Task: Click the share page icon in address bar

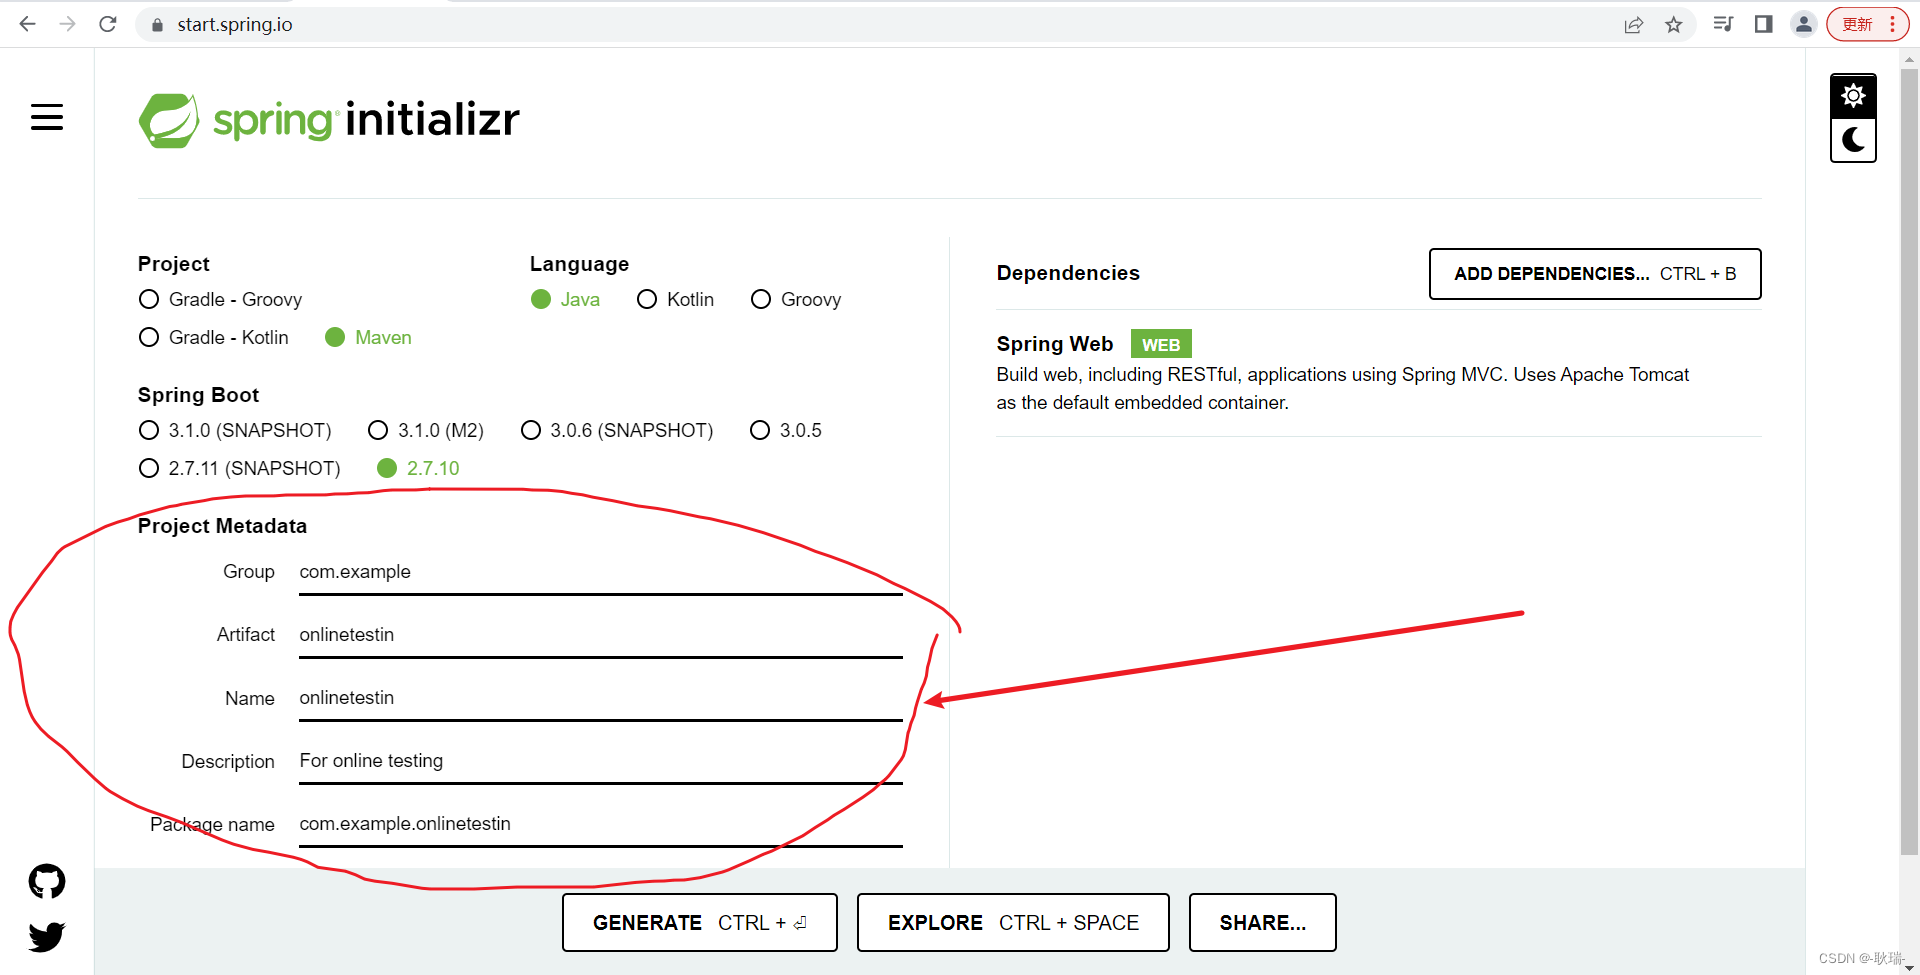Action: [1634, 25]
